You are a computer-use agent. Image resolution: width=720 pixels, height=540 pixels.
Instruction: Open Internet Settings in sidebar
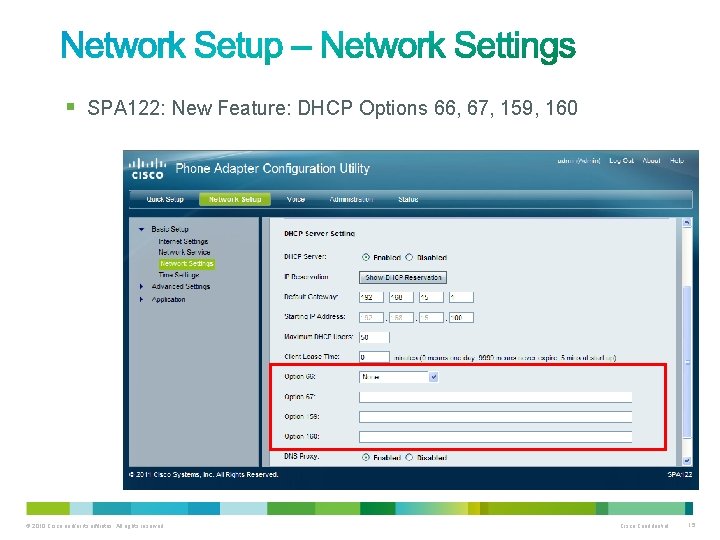tap(183, 241)
